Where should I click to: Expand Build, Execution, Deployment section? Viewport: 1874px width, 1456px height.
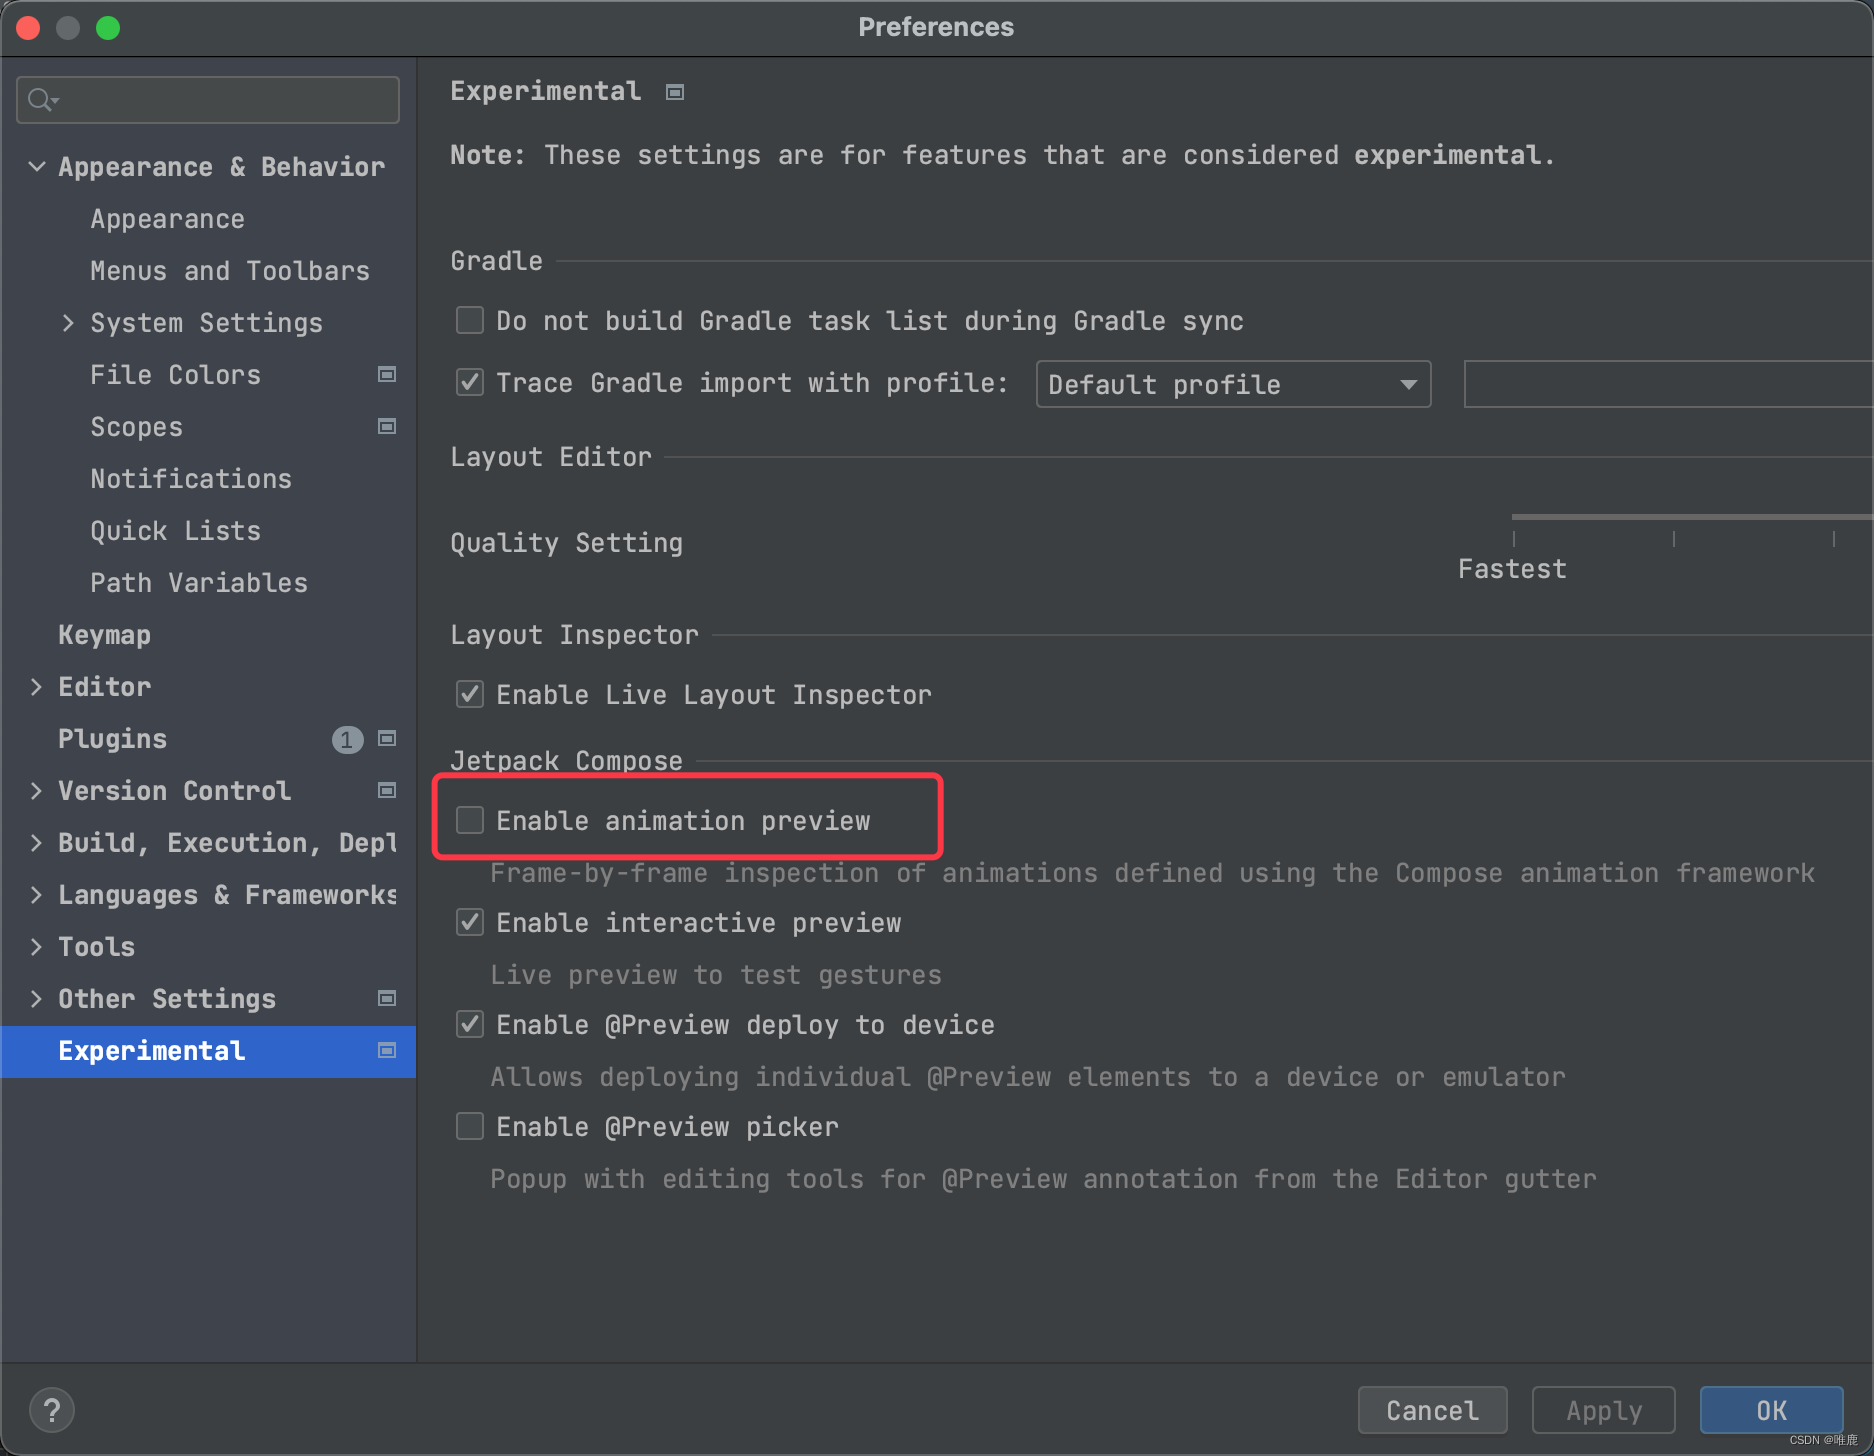[x=37, y=842]
